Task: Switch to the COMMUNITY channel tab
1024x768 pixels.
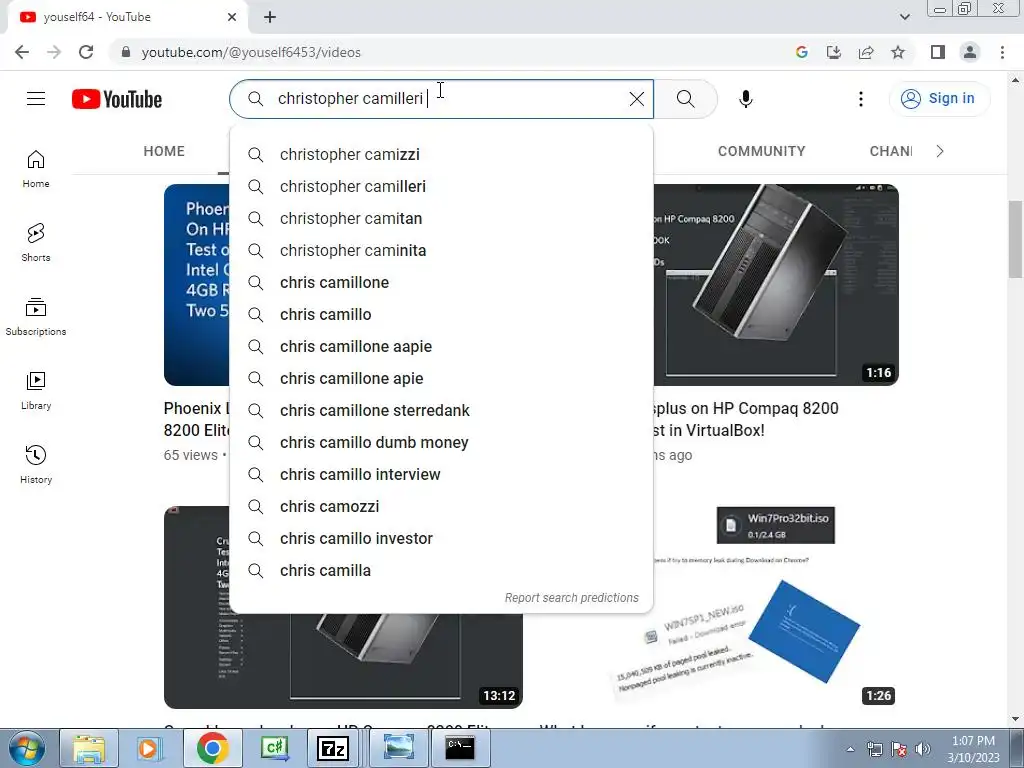Action: pos(761,152)
